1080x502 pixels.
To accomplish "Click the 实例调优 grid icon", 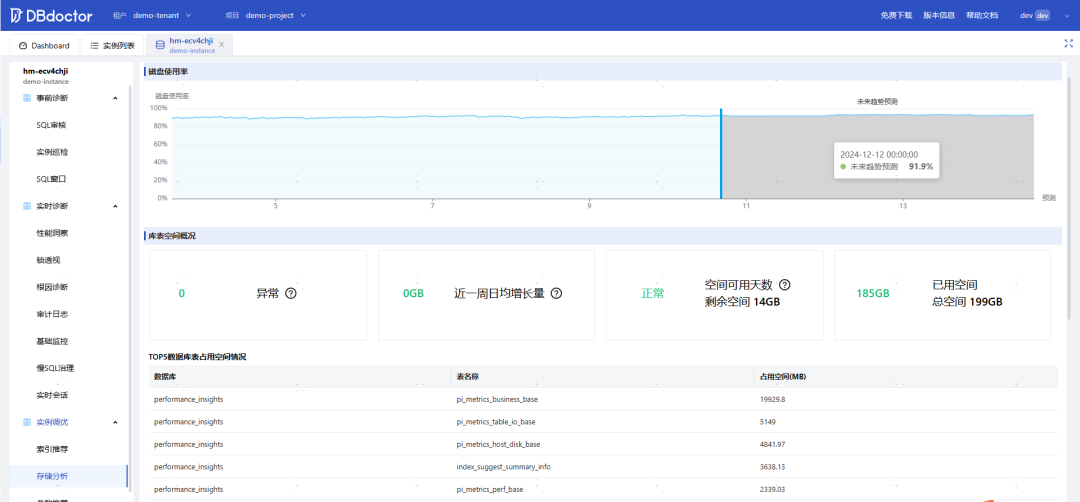I will [x=27, y=422].
